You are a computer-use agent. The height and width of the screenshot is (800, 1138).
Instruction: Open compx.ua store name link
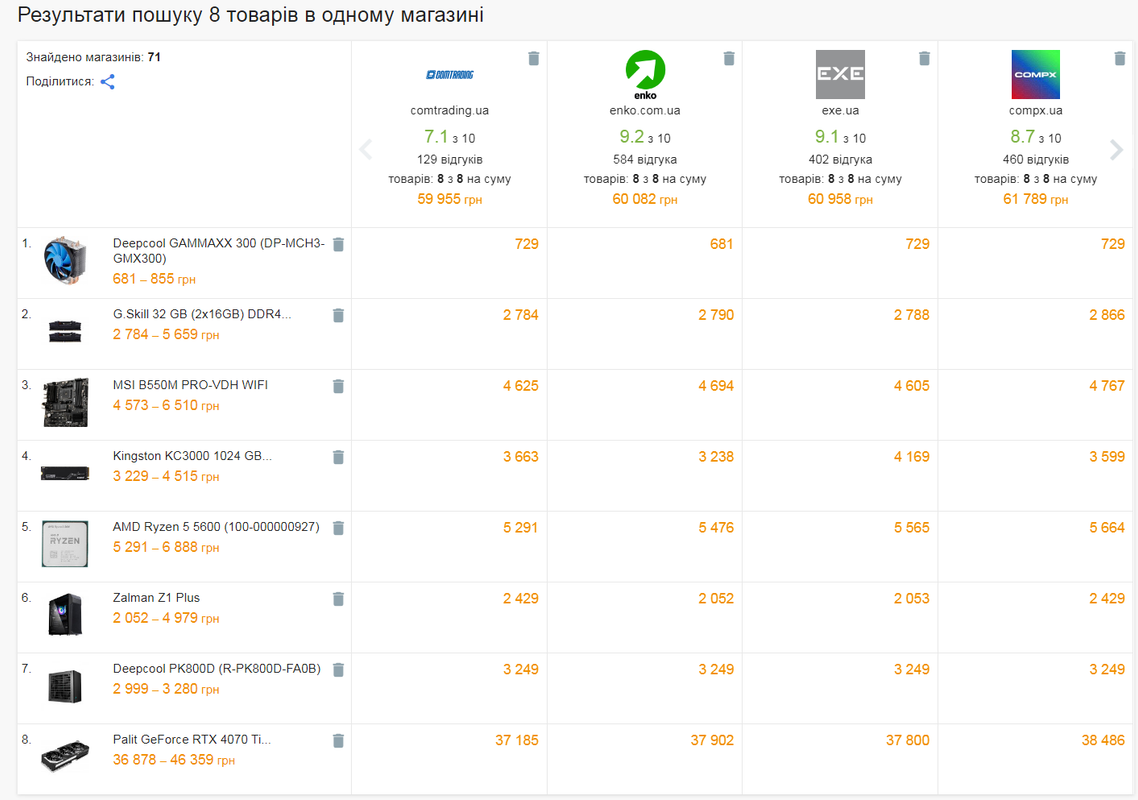[x=1036, y=110]
